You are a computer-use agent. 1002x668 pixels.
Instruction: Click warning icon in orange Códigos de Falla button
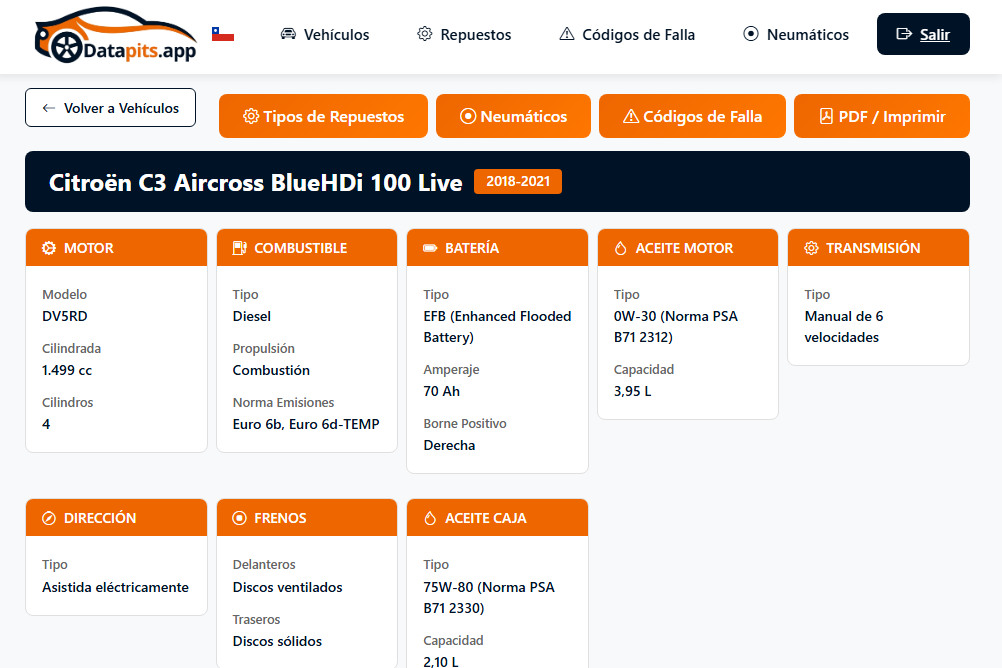point(631,116)
